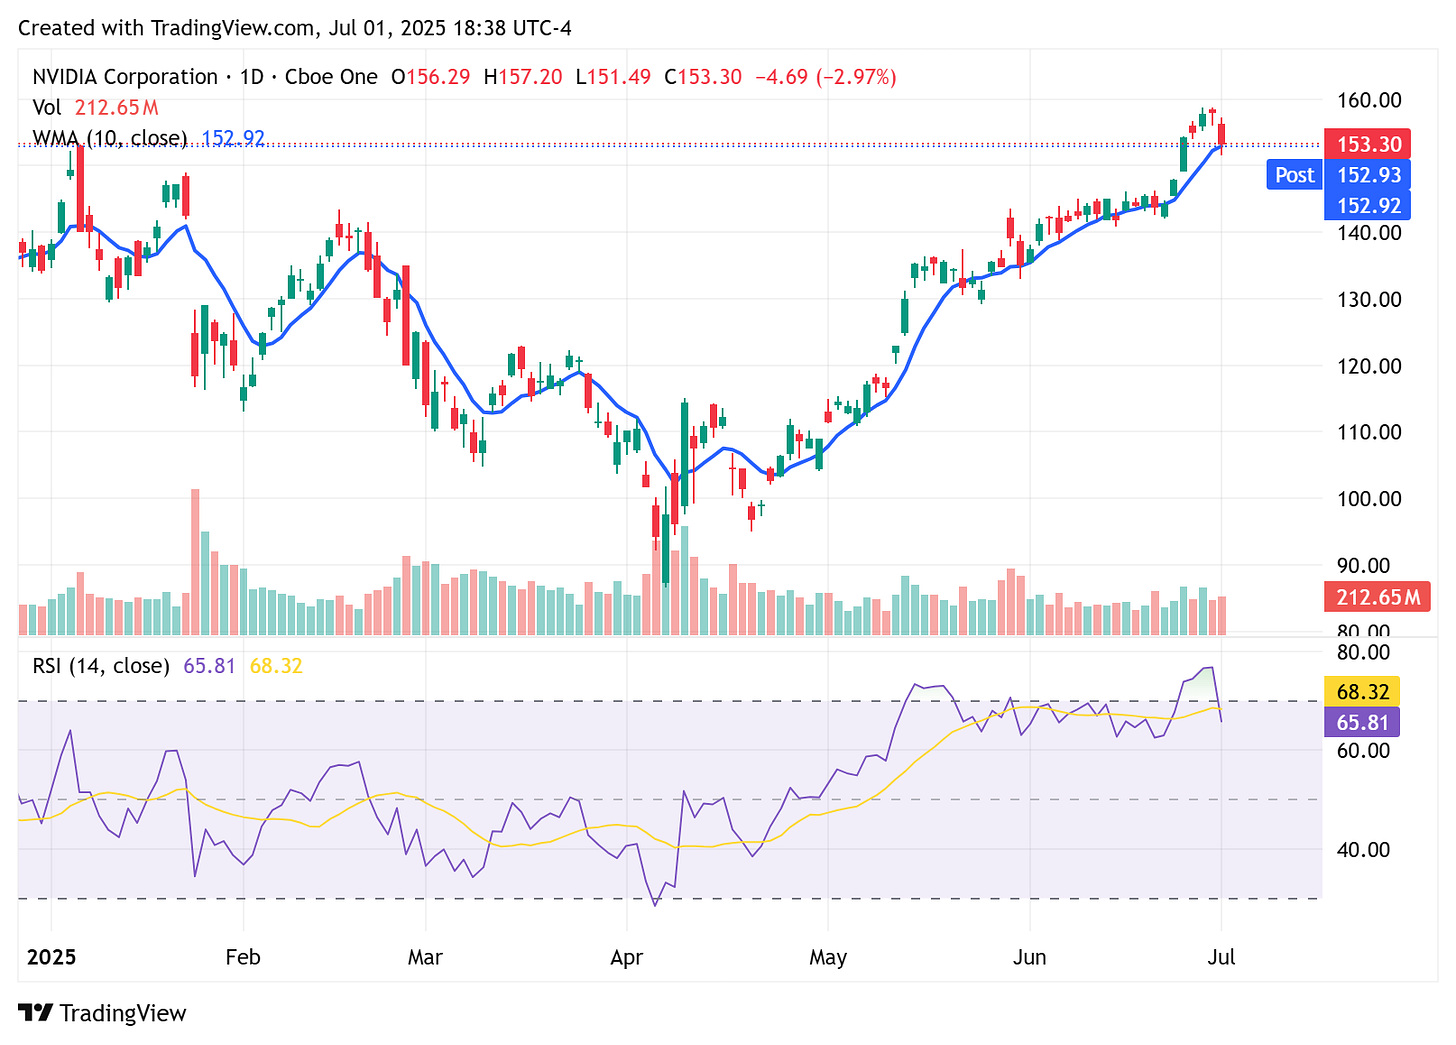
Task: Toggle the Vol indicator legend
Action: 47,107
